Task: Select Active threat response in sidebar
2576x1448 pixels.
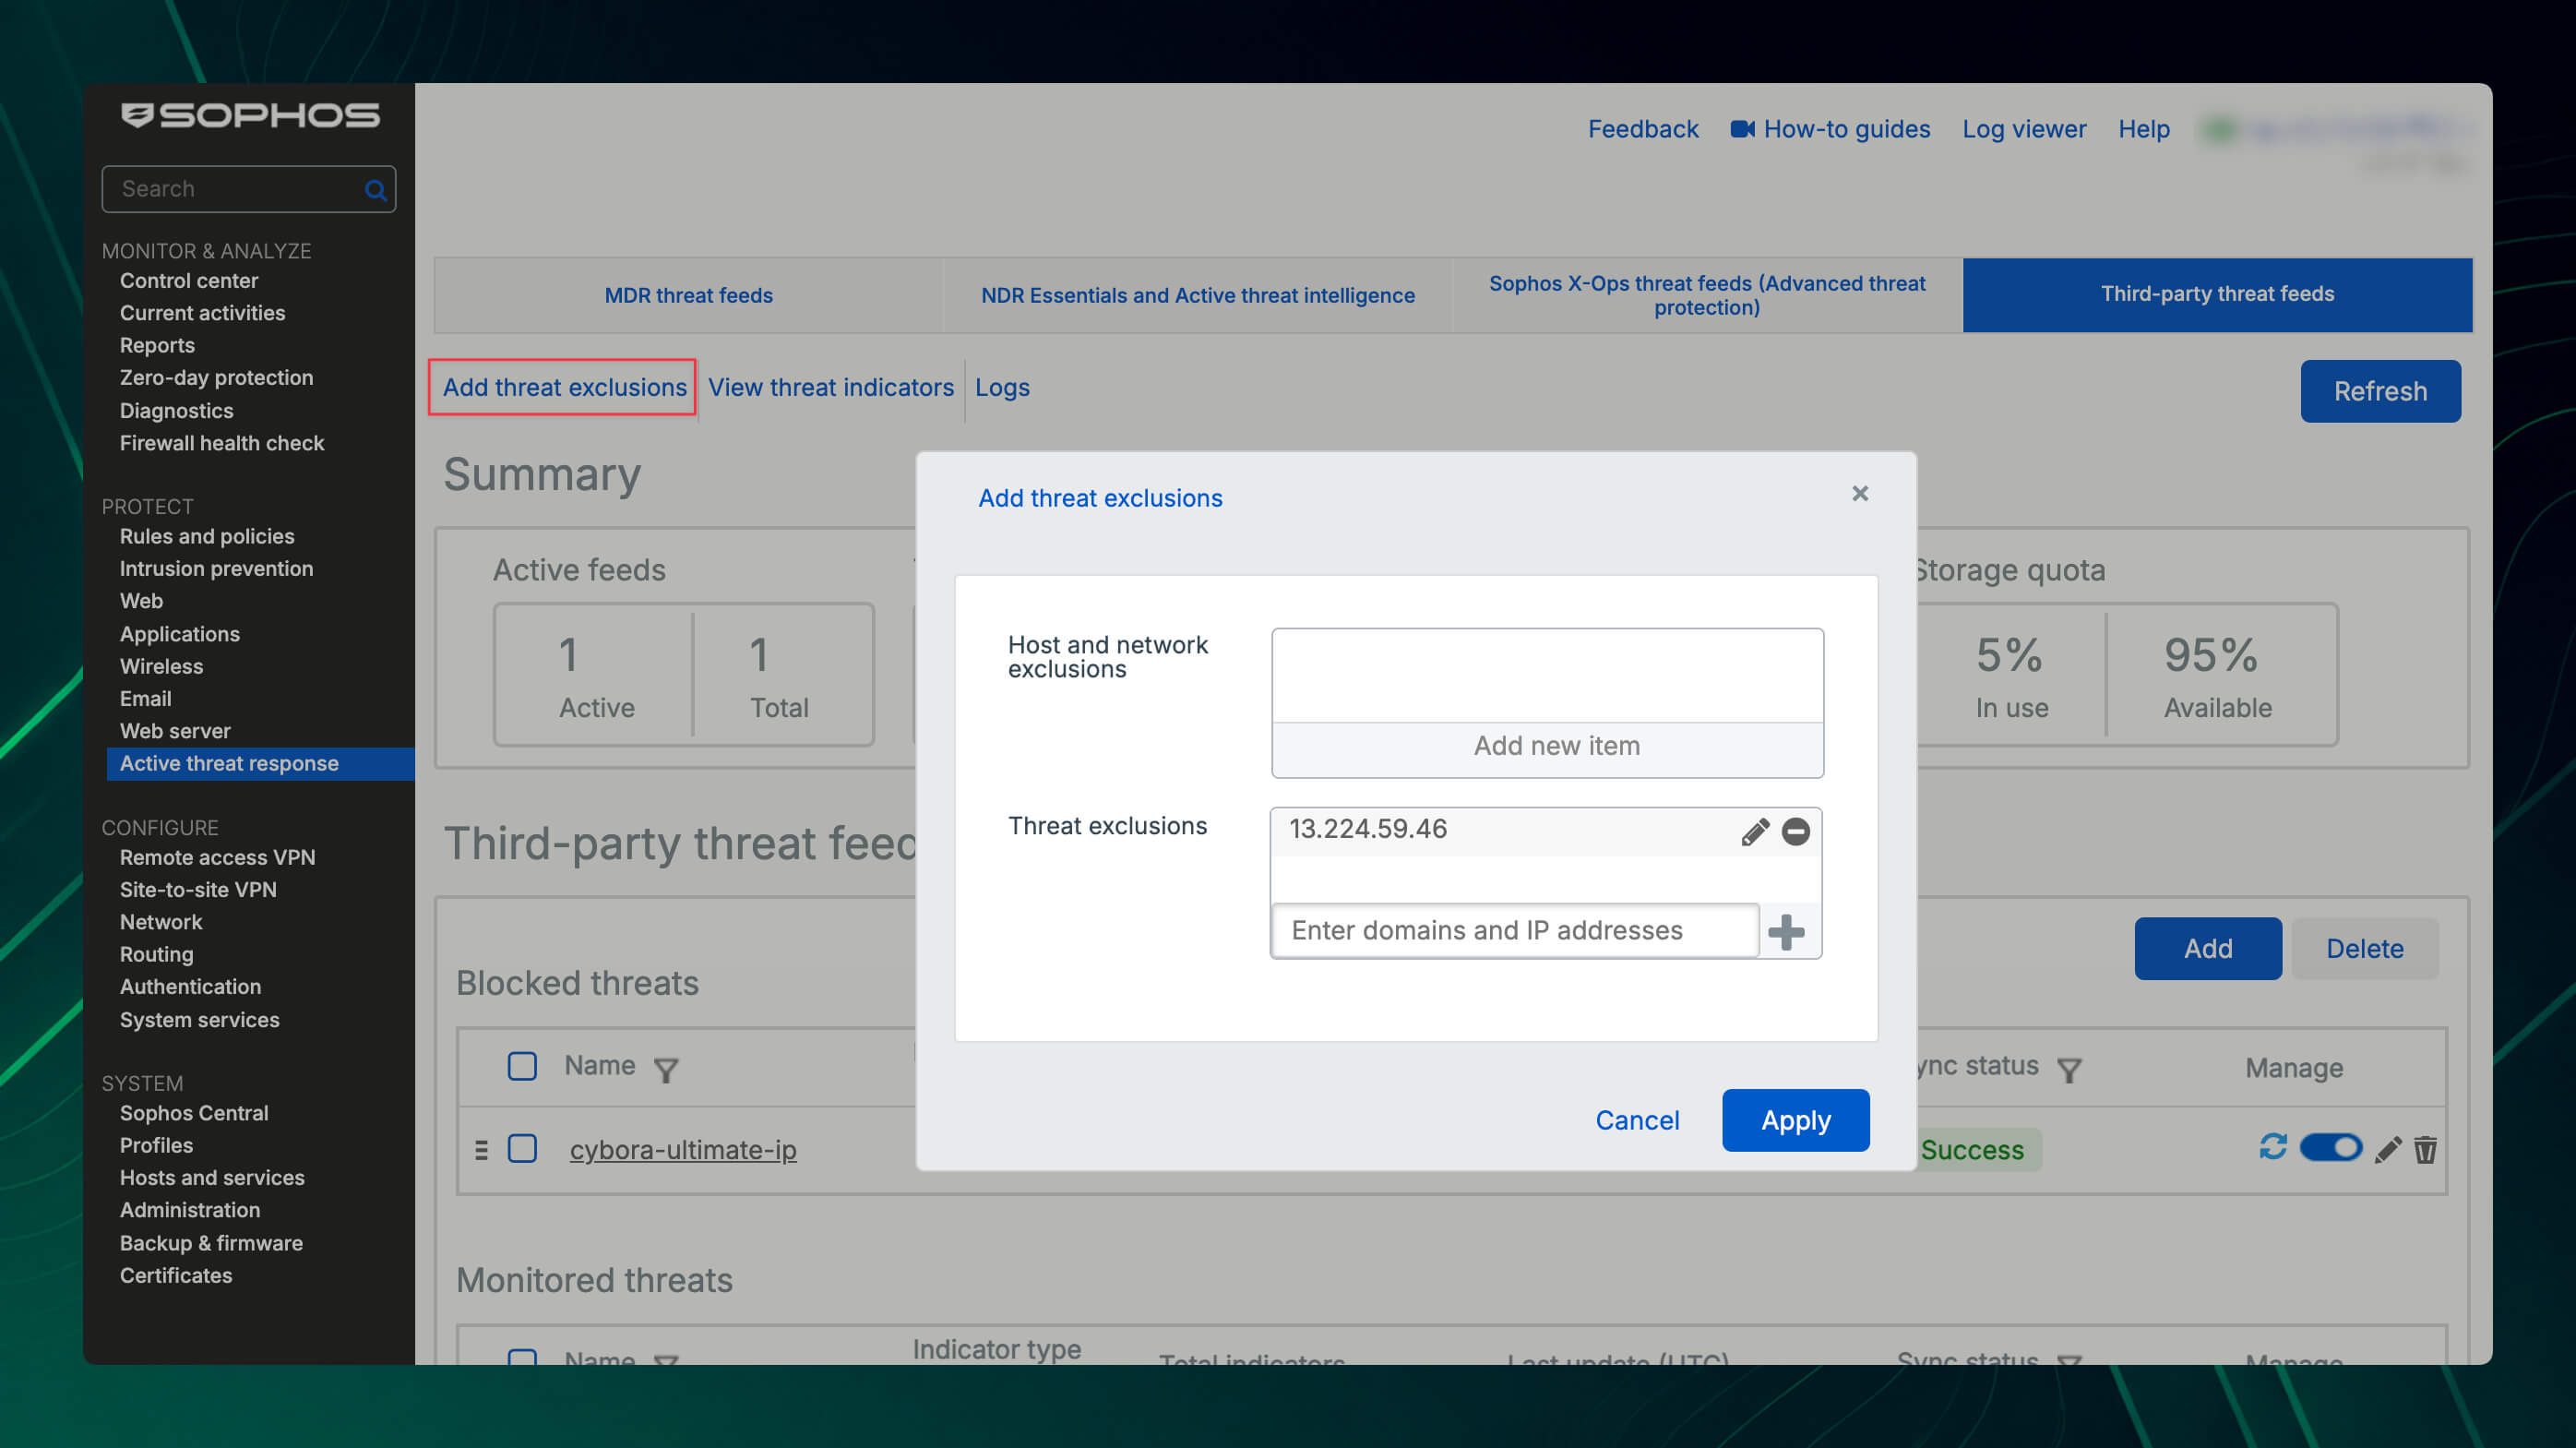Action: [x=260, y=763]
